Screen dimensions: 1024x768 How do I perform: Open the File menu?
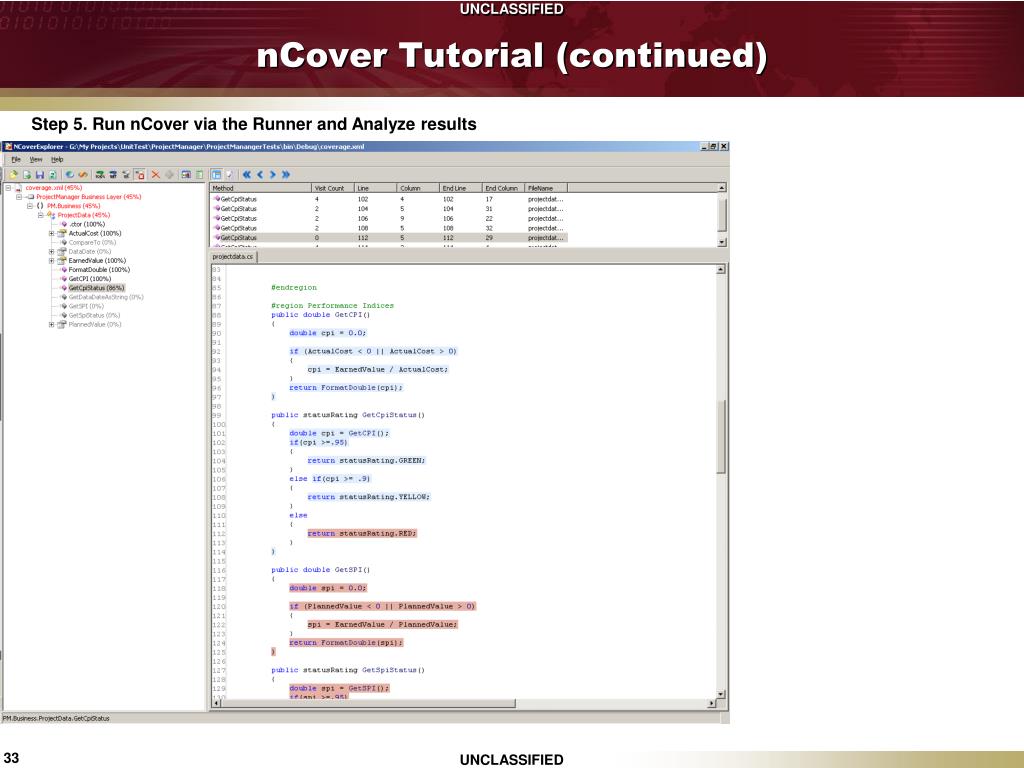coord(16,159)
